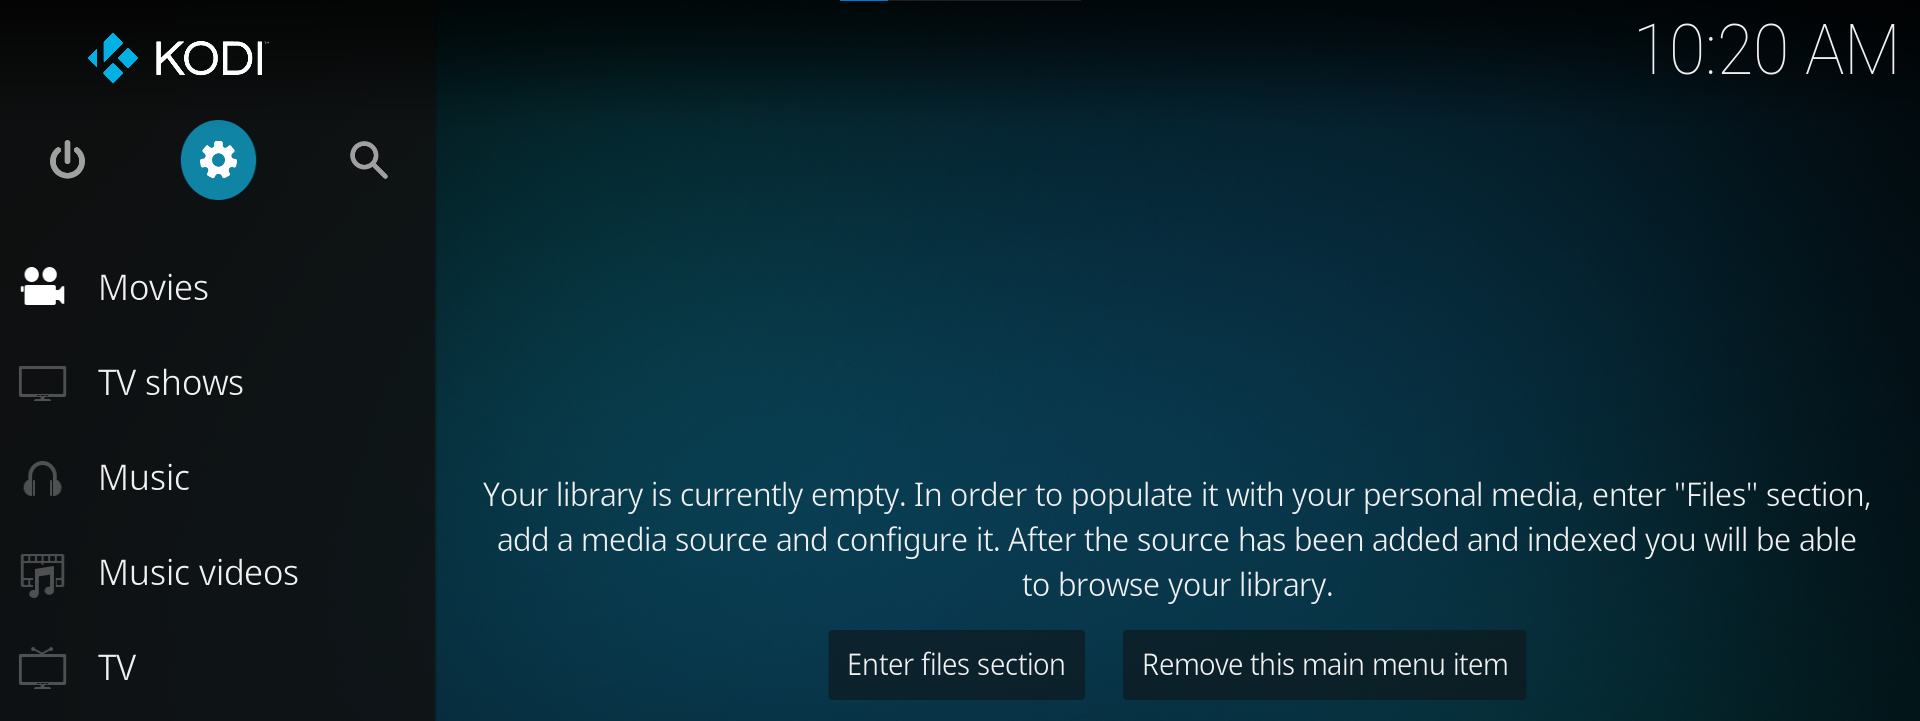
Task: Open Settings via the gear icon
Action: pyautogui.click(x=218, y=160)
